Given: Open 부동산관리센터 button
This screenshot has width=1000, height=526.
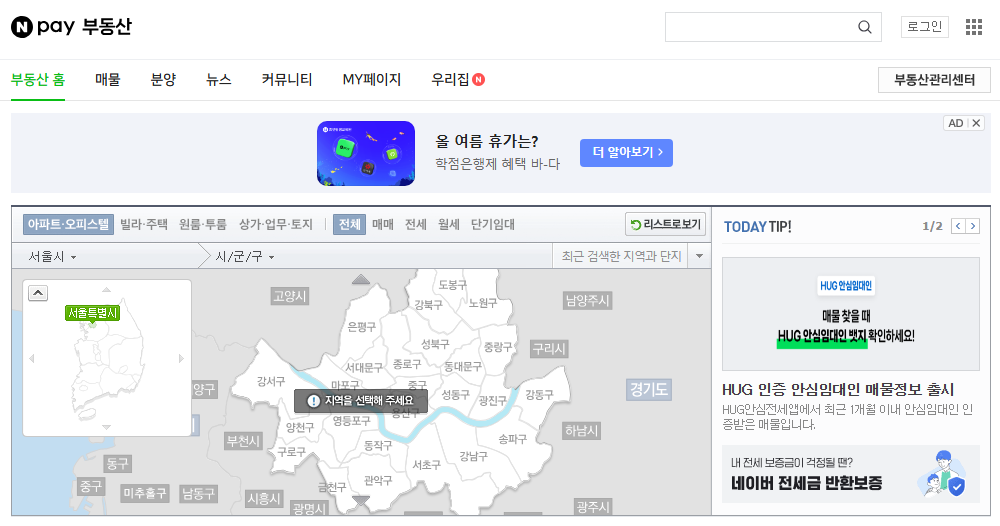Looking at the screenshot, I should coord(934,80).
